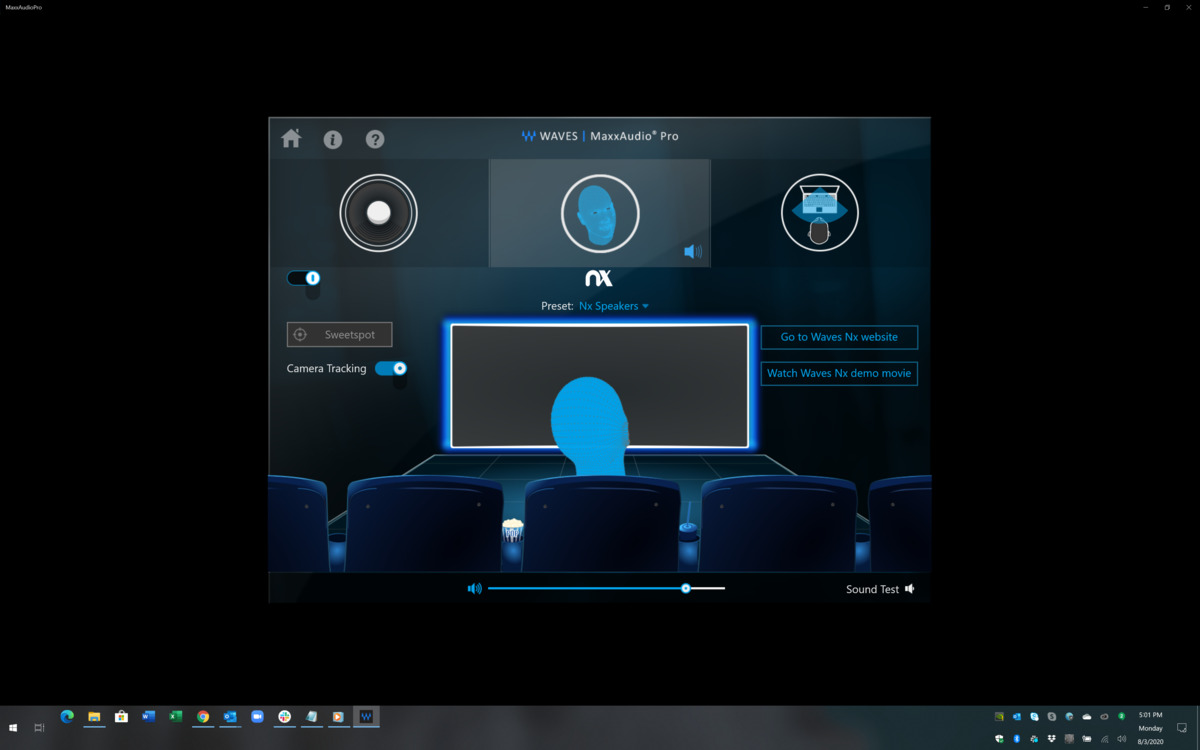Expand the Nx Speakers preset dropdown

[614, 306]
